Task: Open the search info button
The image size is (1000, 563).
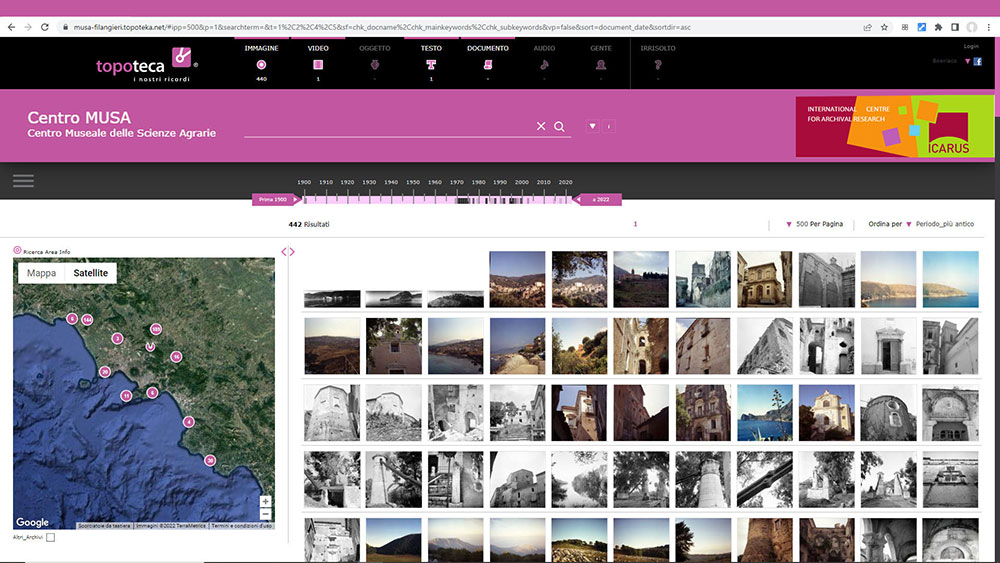Action: point(608,126)
